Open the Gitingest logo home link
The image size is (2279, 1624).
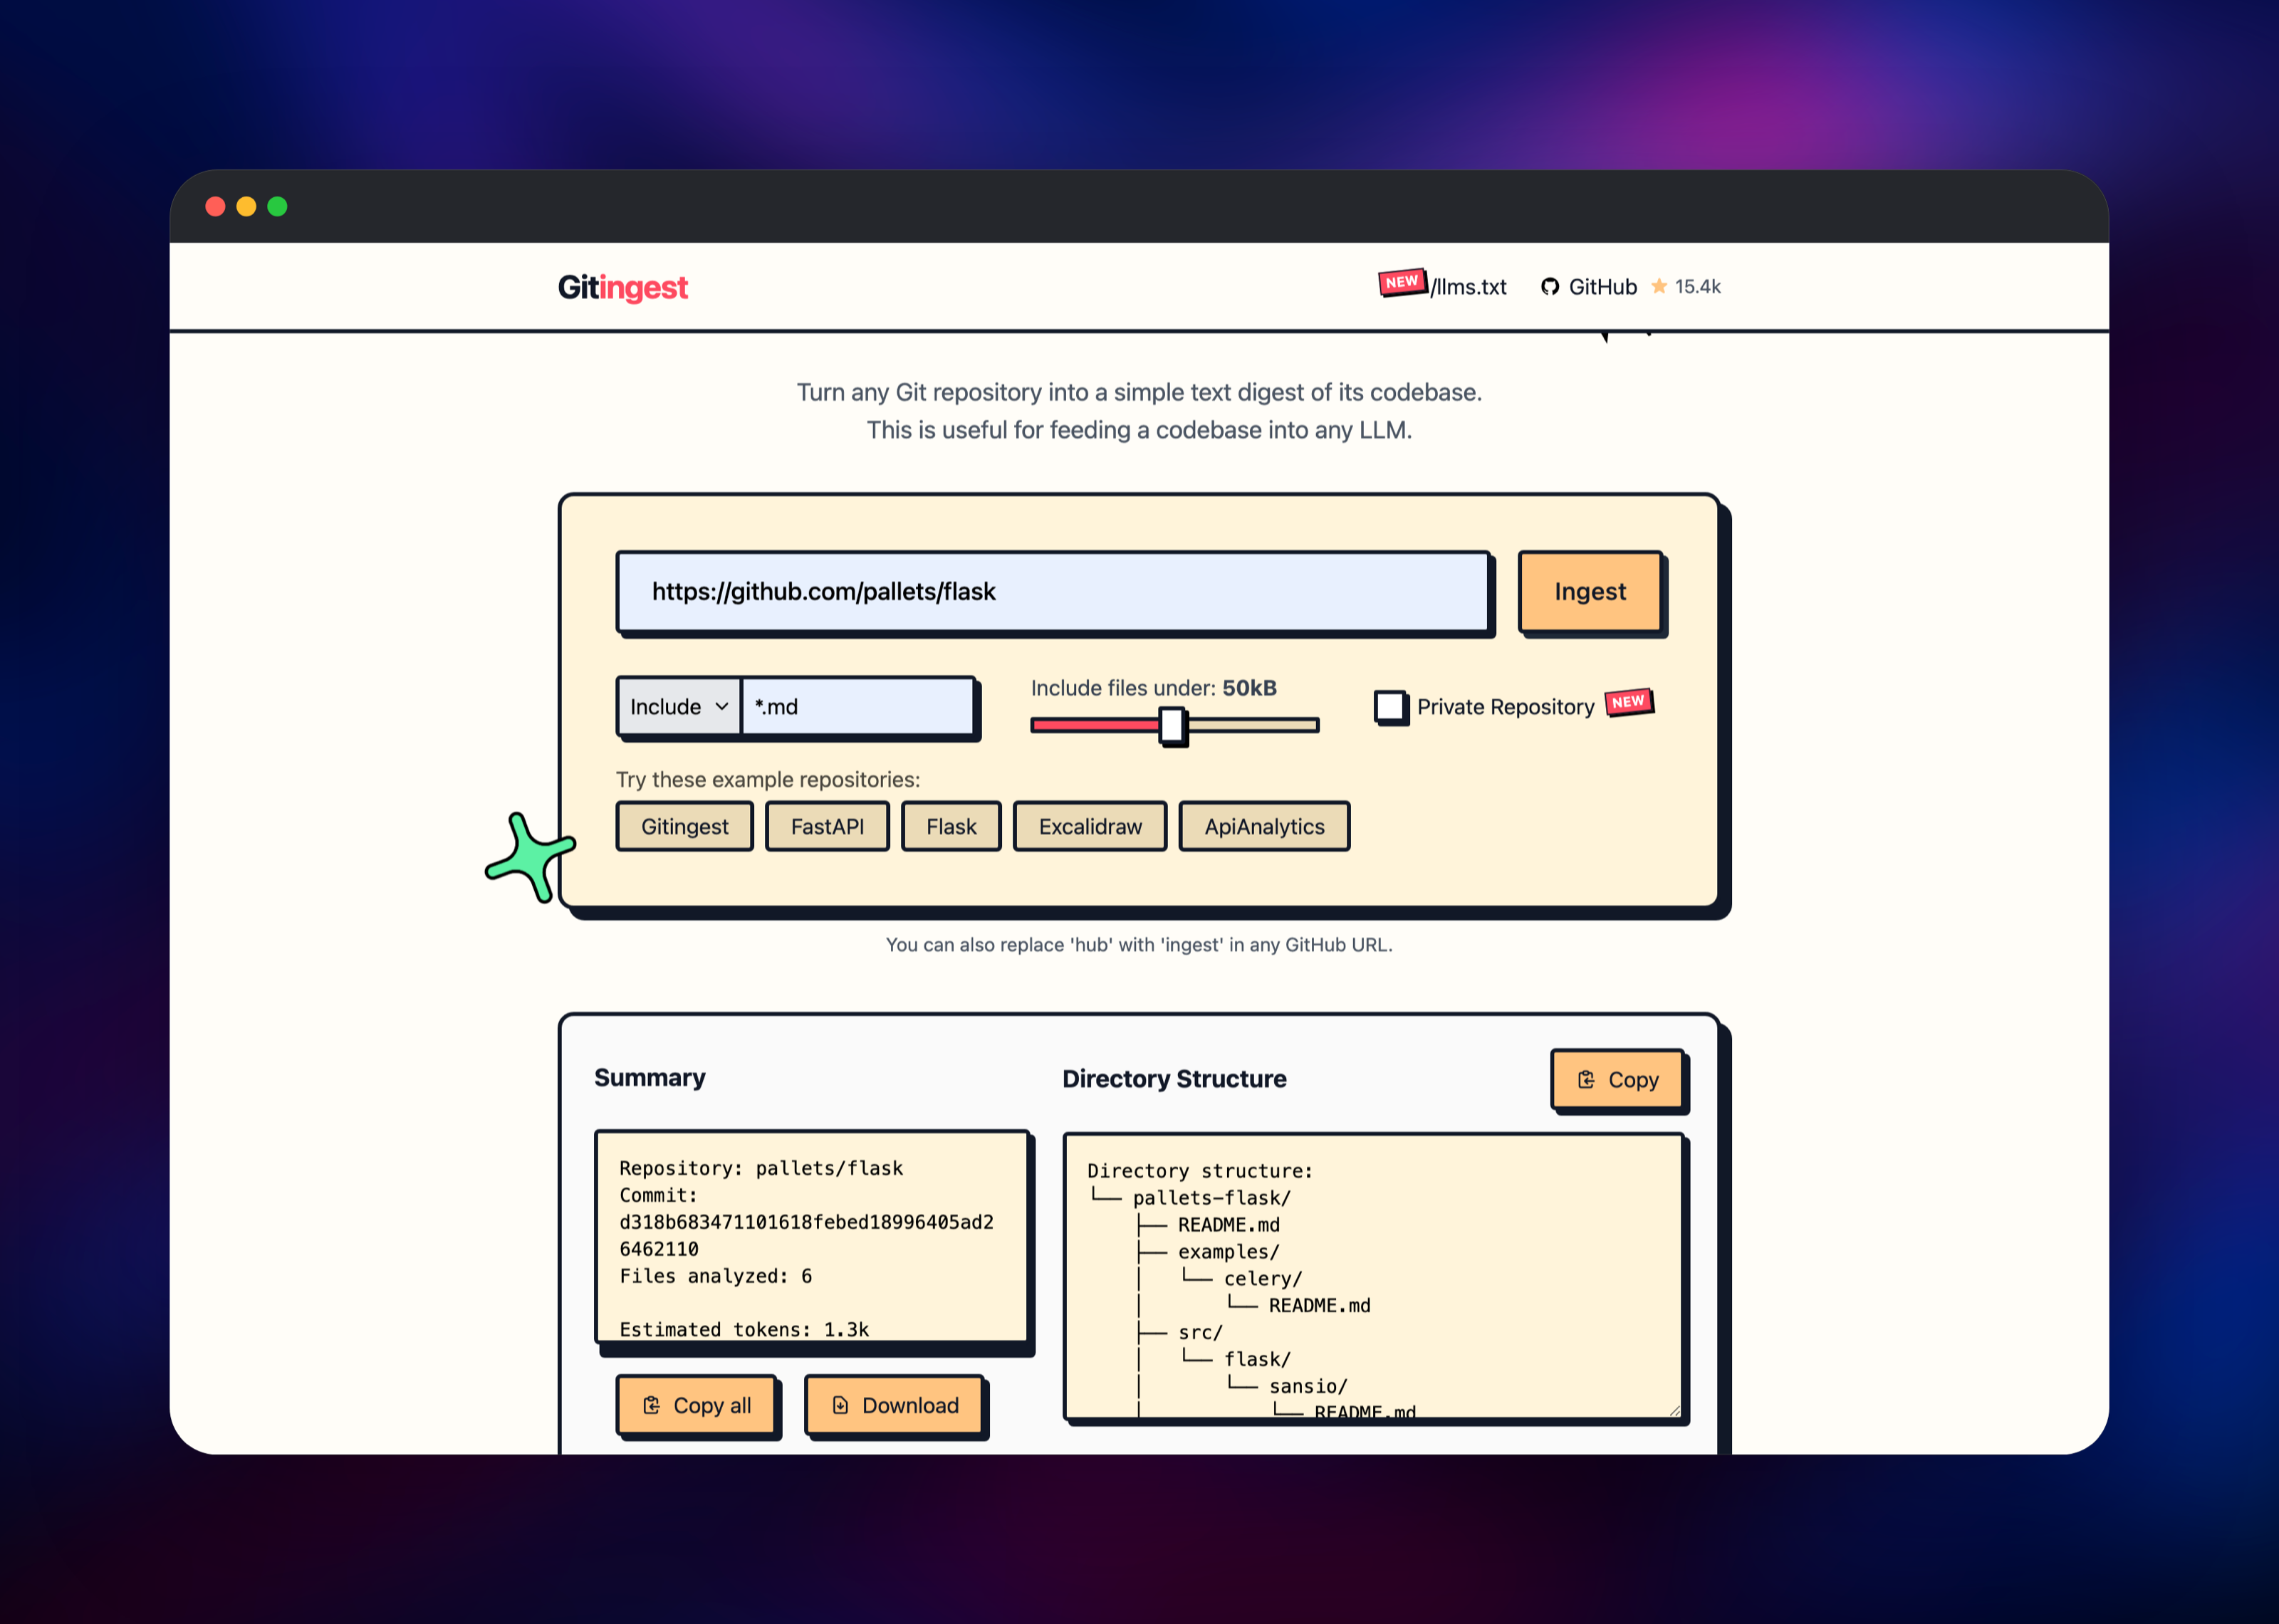(x=622, y=287)
